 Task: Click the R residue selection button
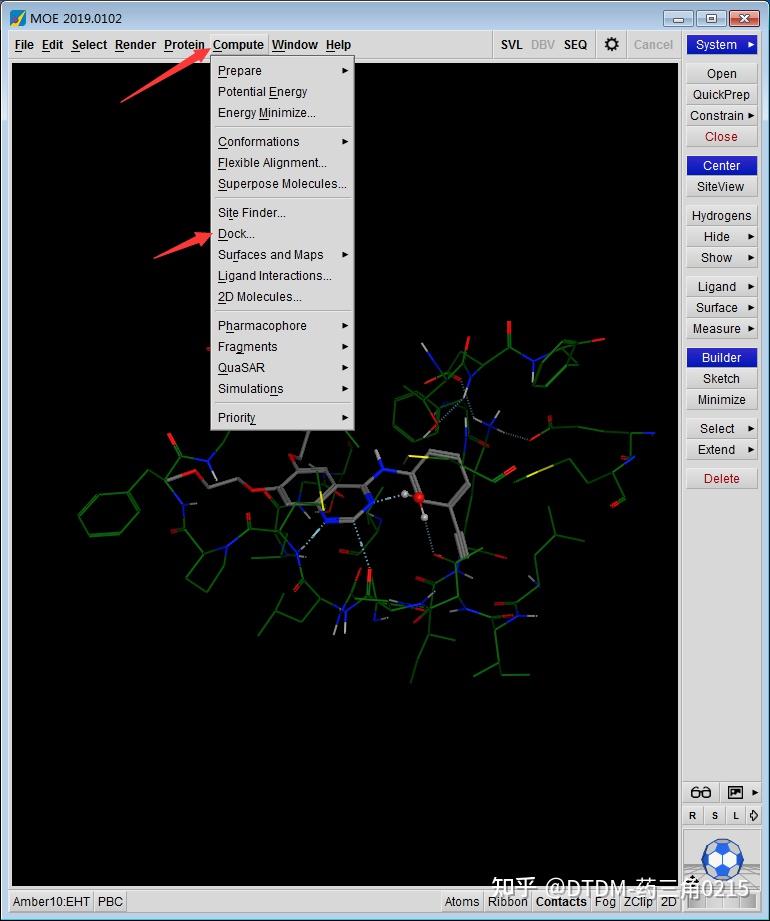(692, 815)
